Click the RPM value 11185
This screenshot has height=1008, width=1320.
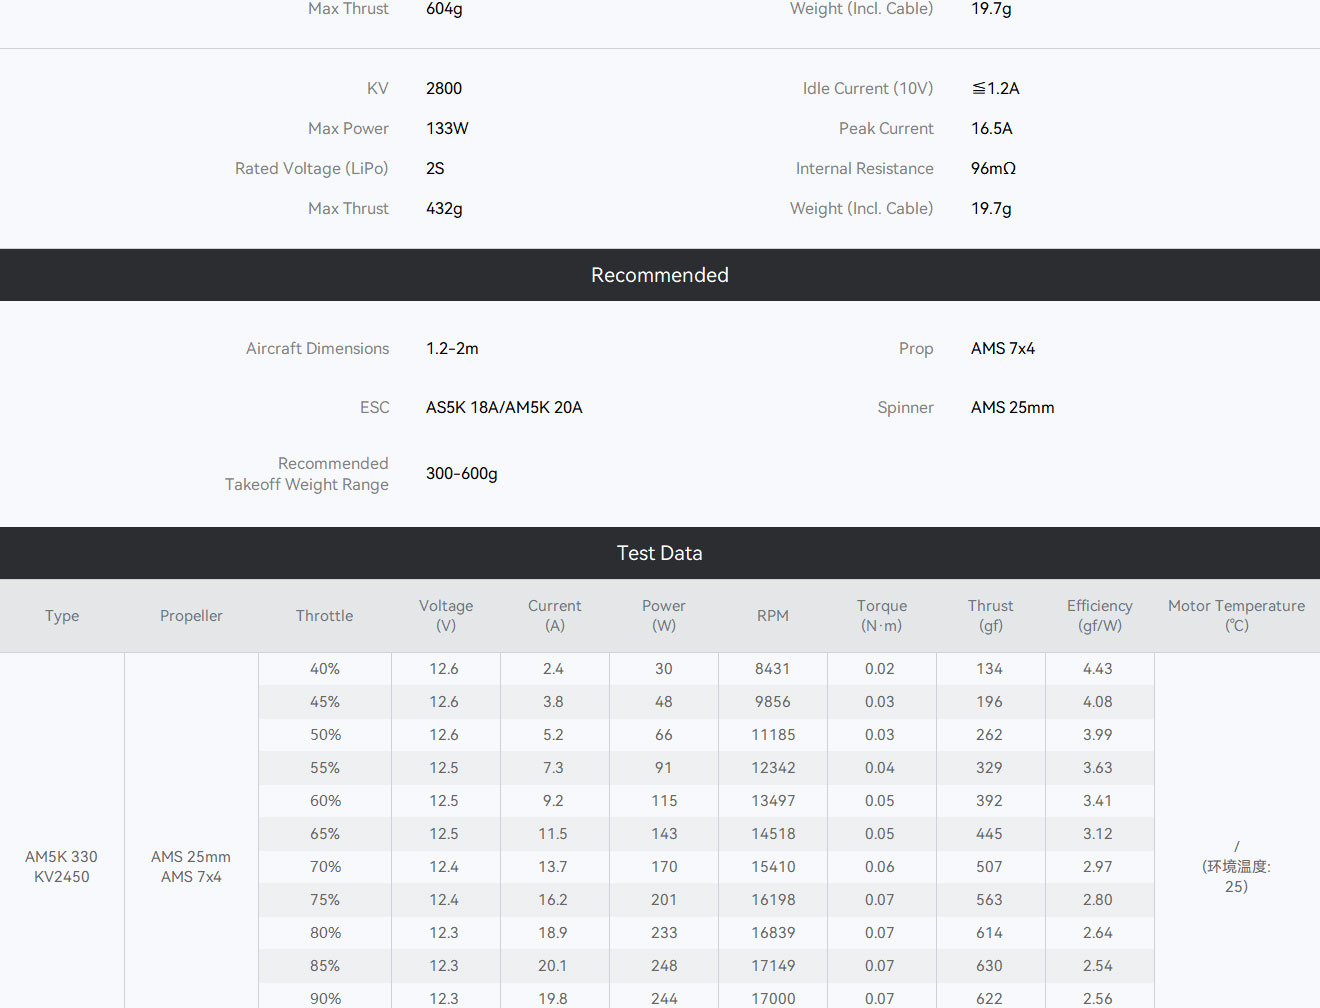coord(773,735)
